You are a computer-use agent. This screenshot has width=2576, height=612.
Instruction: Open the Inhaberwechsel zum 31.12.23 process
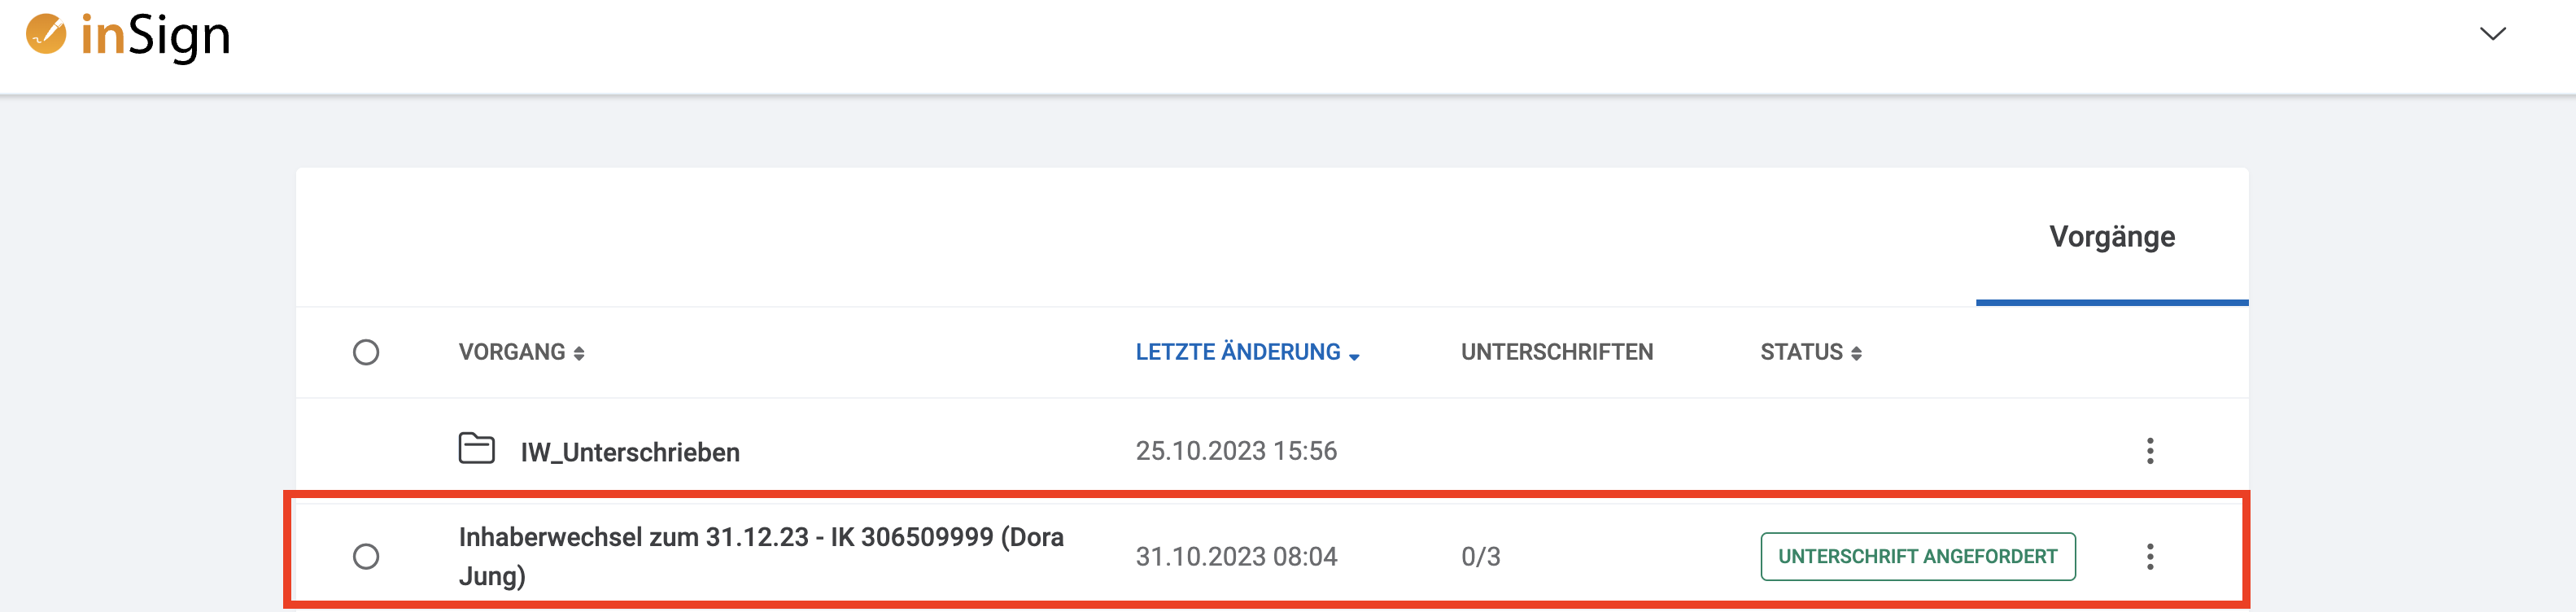[761, 557]
